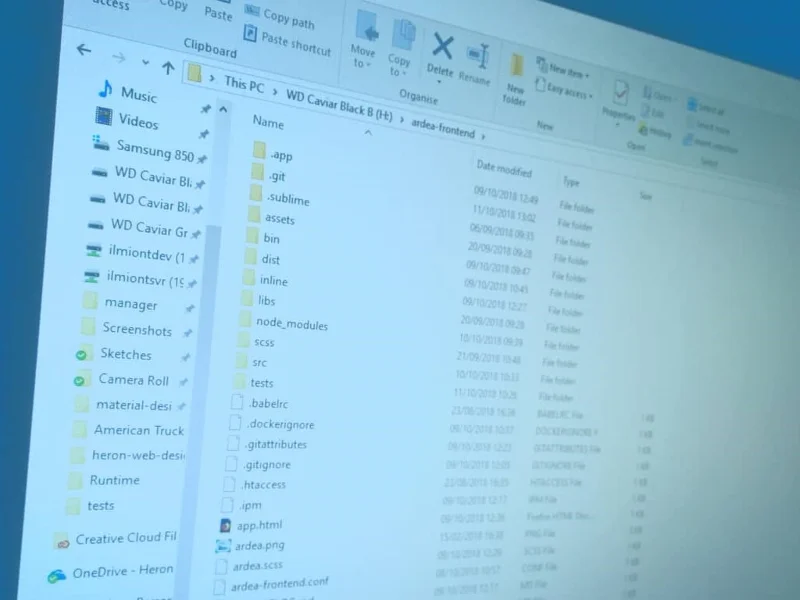Open Properties via the ribbon icon

tap(620, 93)
